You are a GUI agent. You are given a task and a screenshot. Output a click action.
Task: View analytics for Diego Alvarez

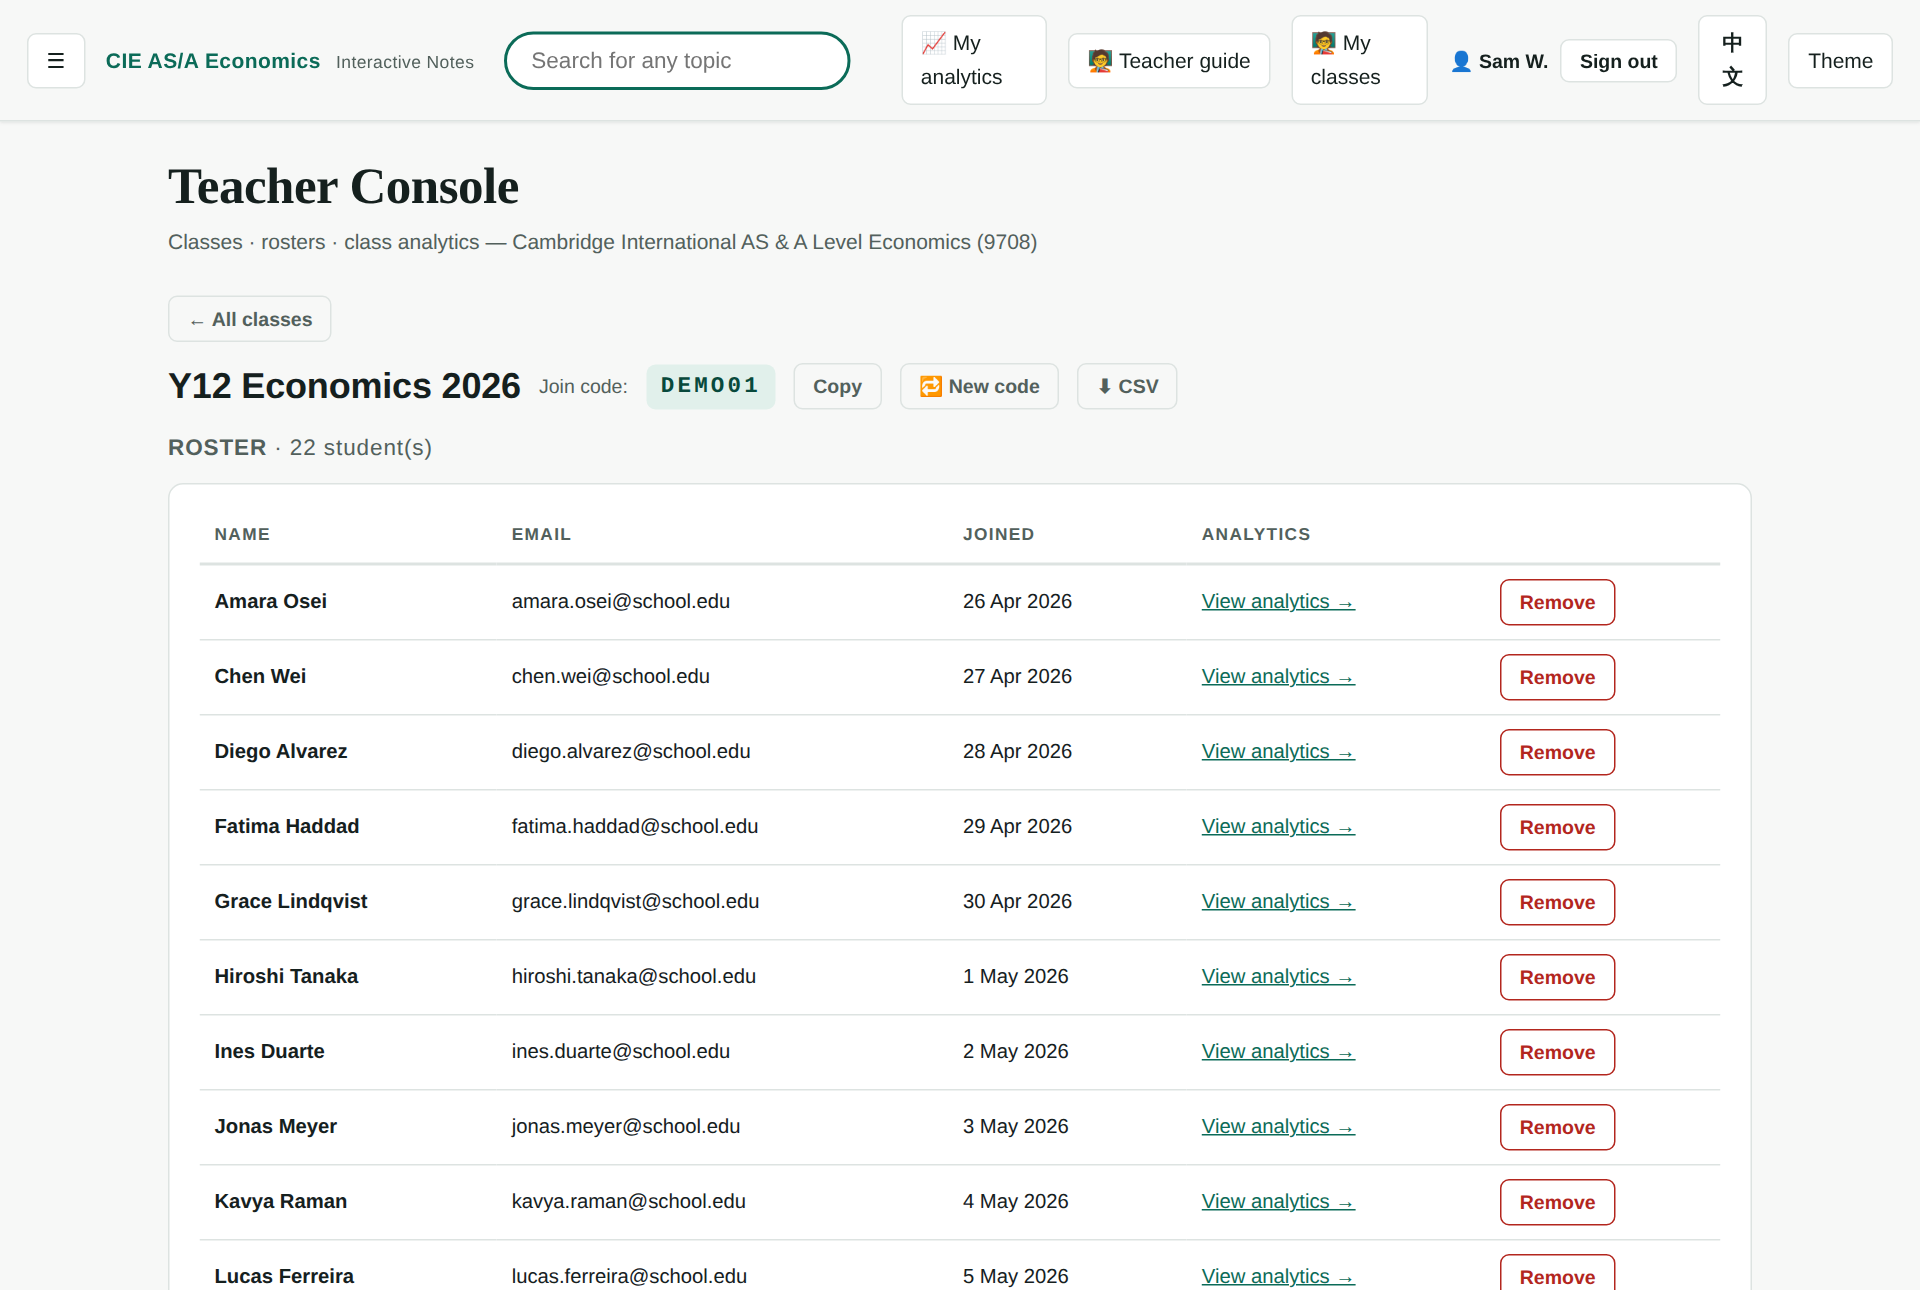pyautogui.click(x=1278, y=752)
